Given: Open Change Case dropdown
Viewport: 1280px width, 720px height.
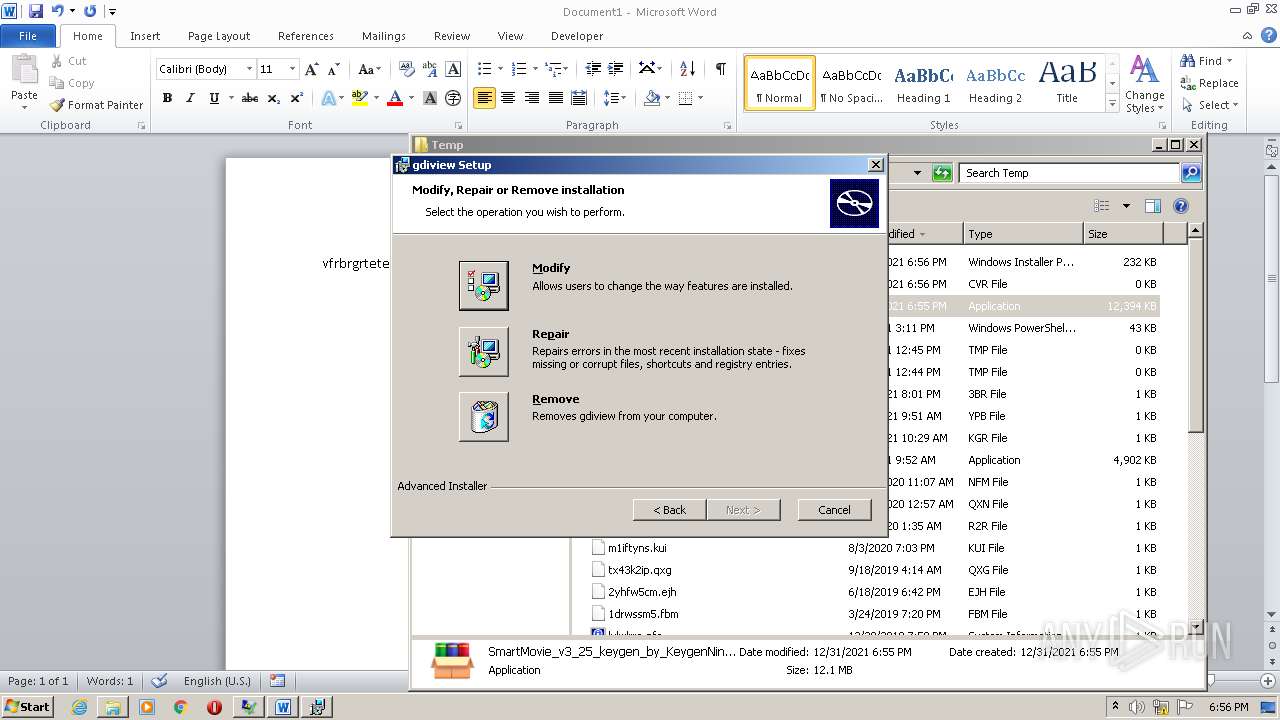Looking at the screenshot, I should (x=369, y=69).
